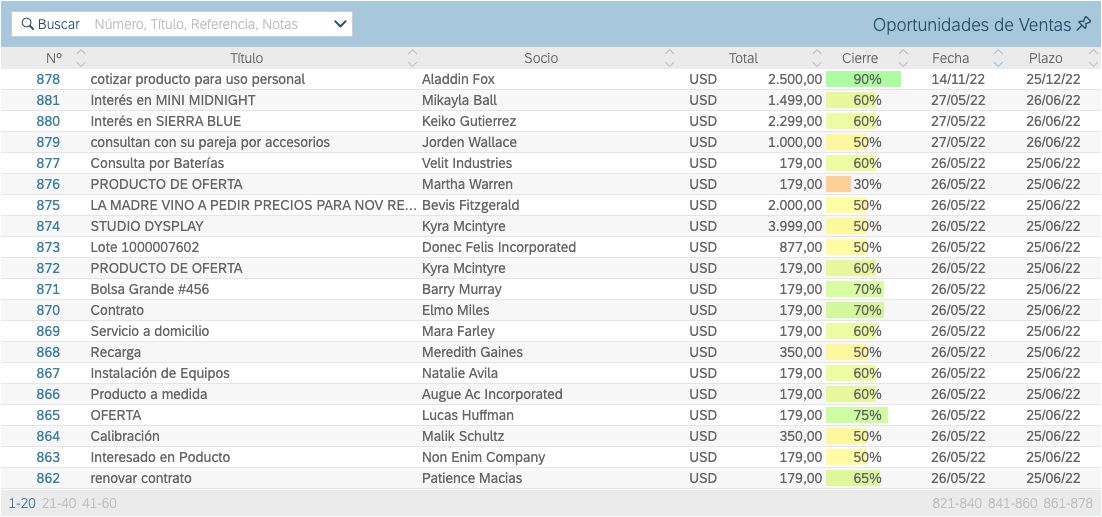Image resolution: width=1102 pixels, height=517 pixels.
Task: Sort by the Cierre column arrows
Action: [903, 58]
